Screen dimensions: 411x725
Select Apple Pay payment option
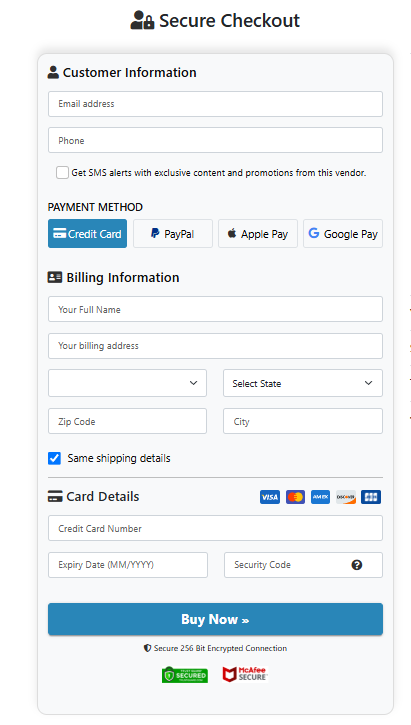point(258,233)
